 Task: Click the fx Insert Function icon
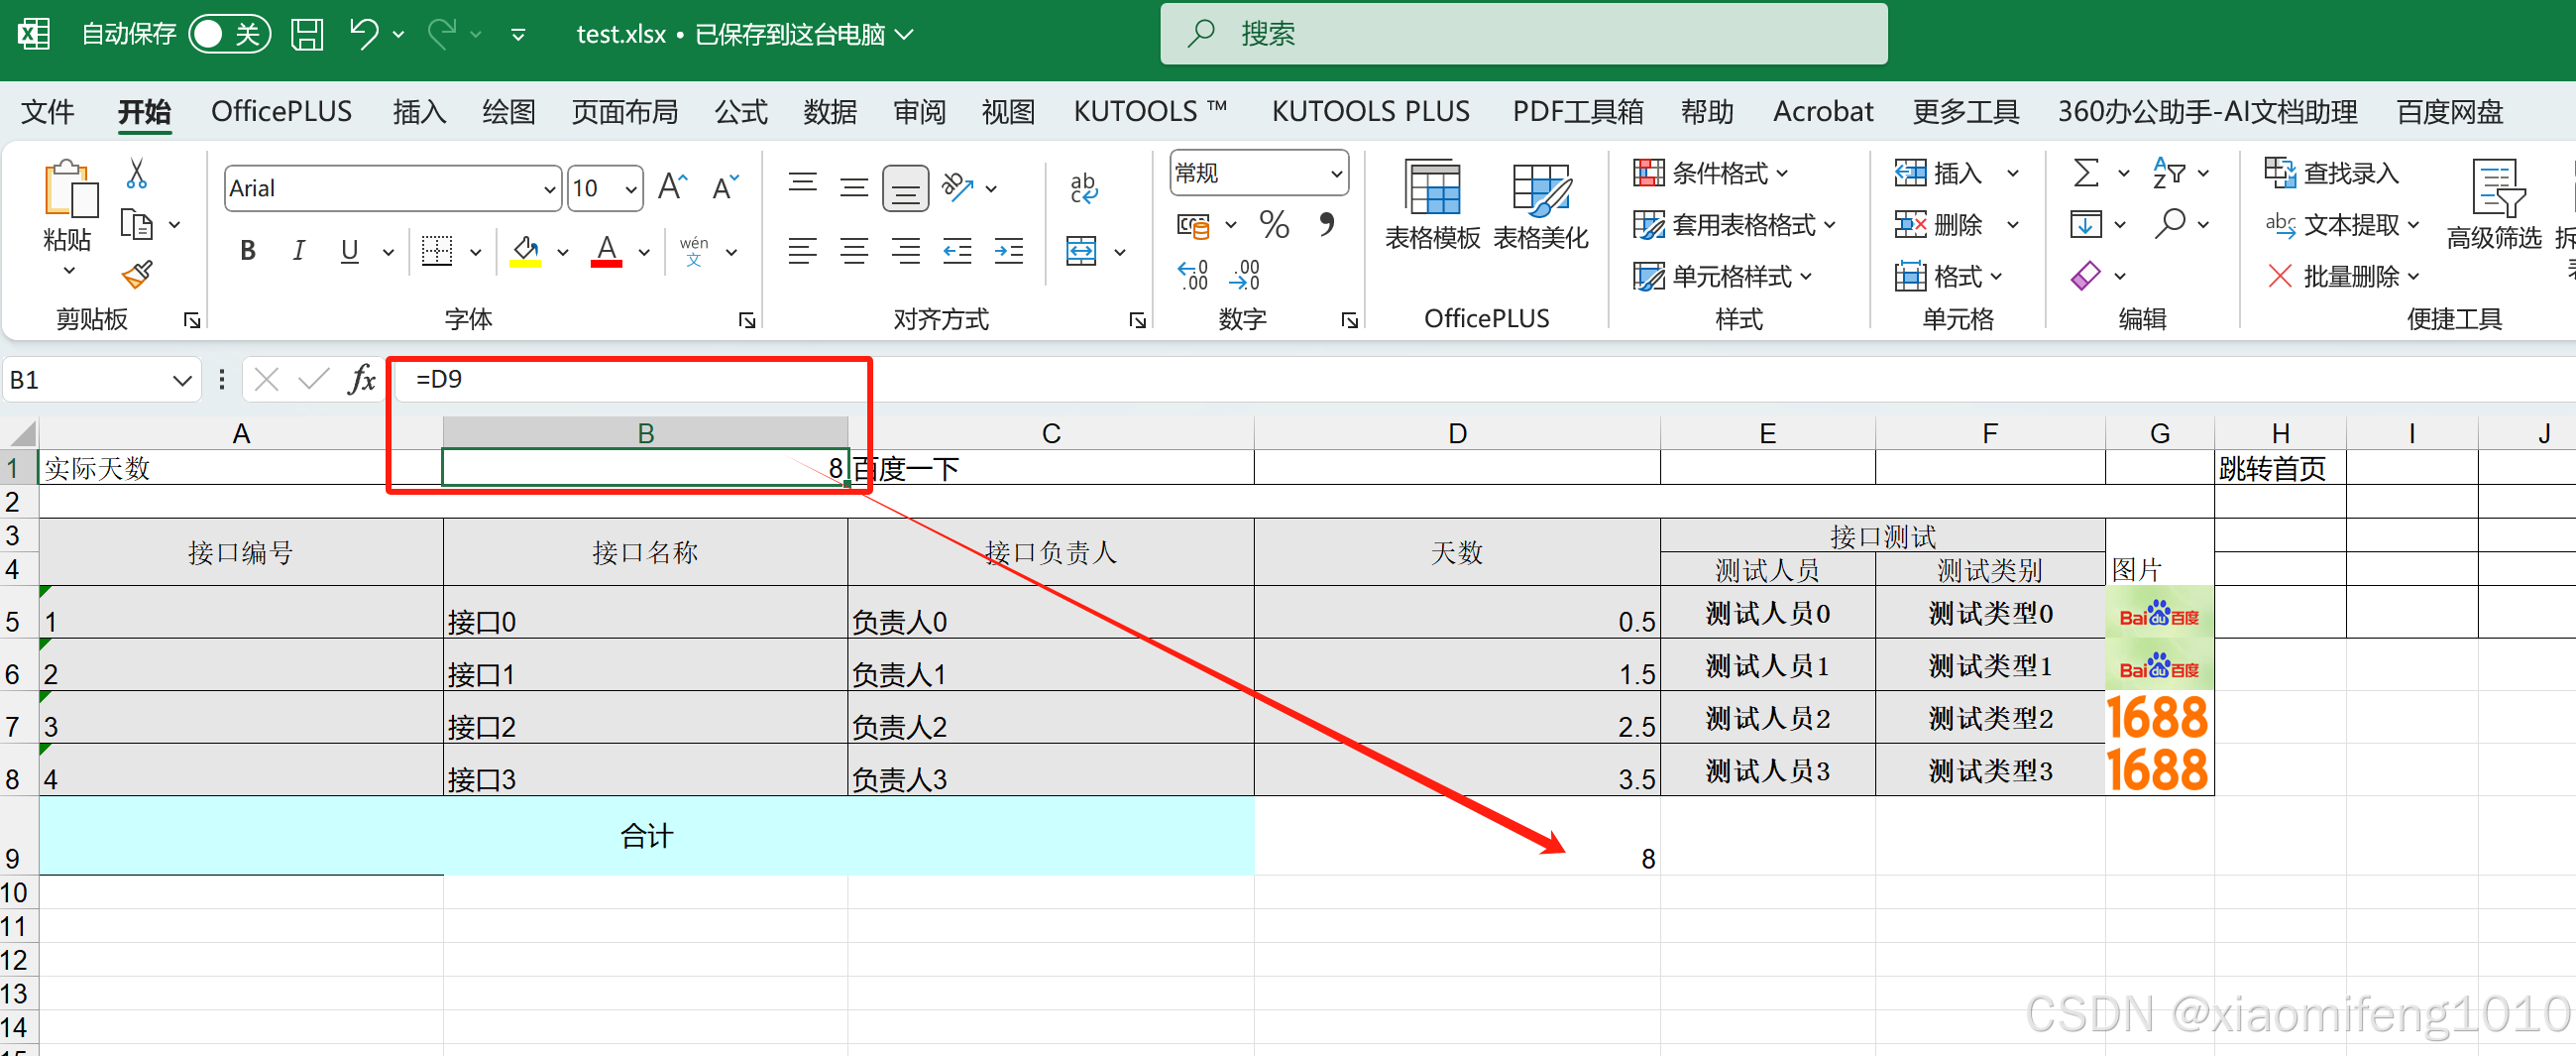[361, 379]
